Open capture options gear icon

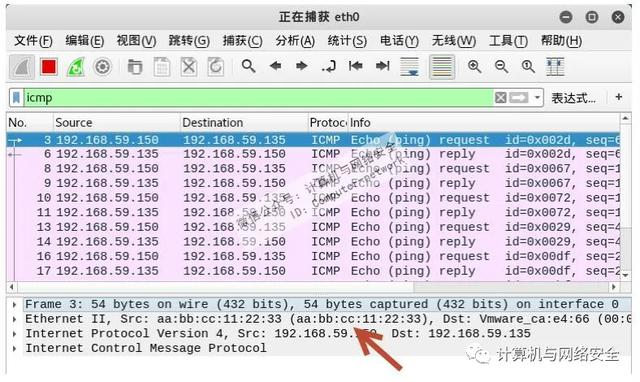click(102, 67)
